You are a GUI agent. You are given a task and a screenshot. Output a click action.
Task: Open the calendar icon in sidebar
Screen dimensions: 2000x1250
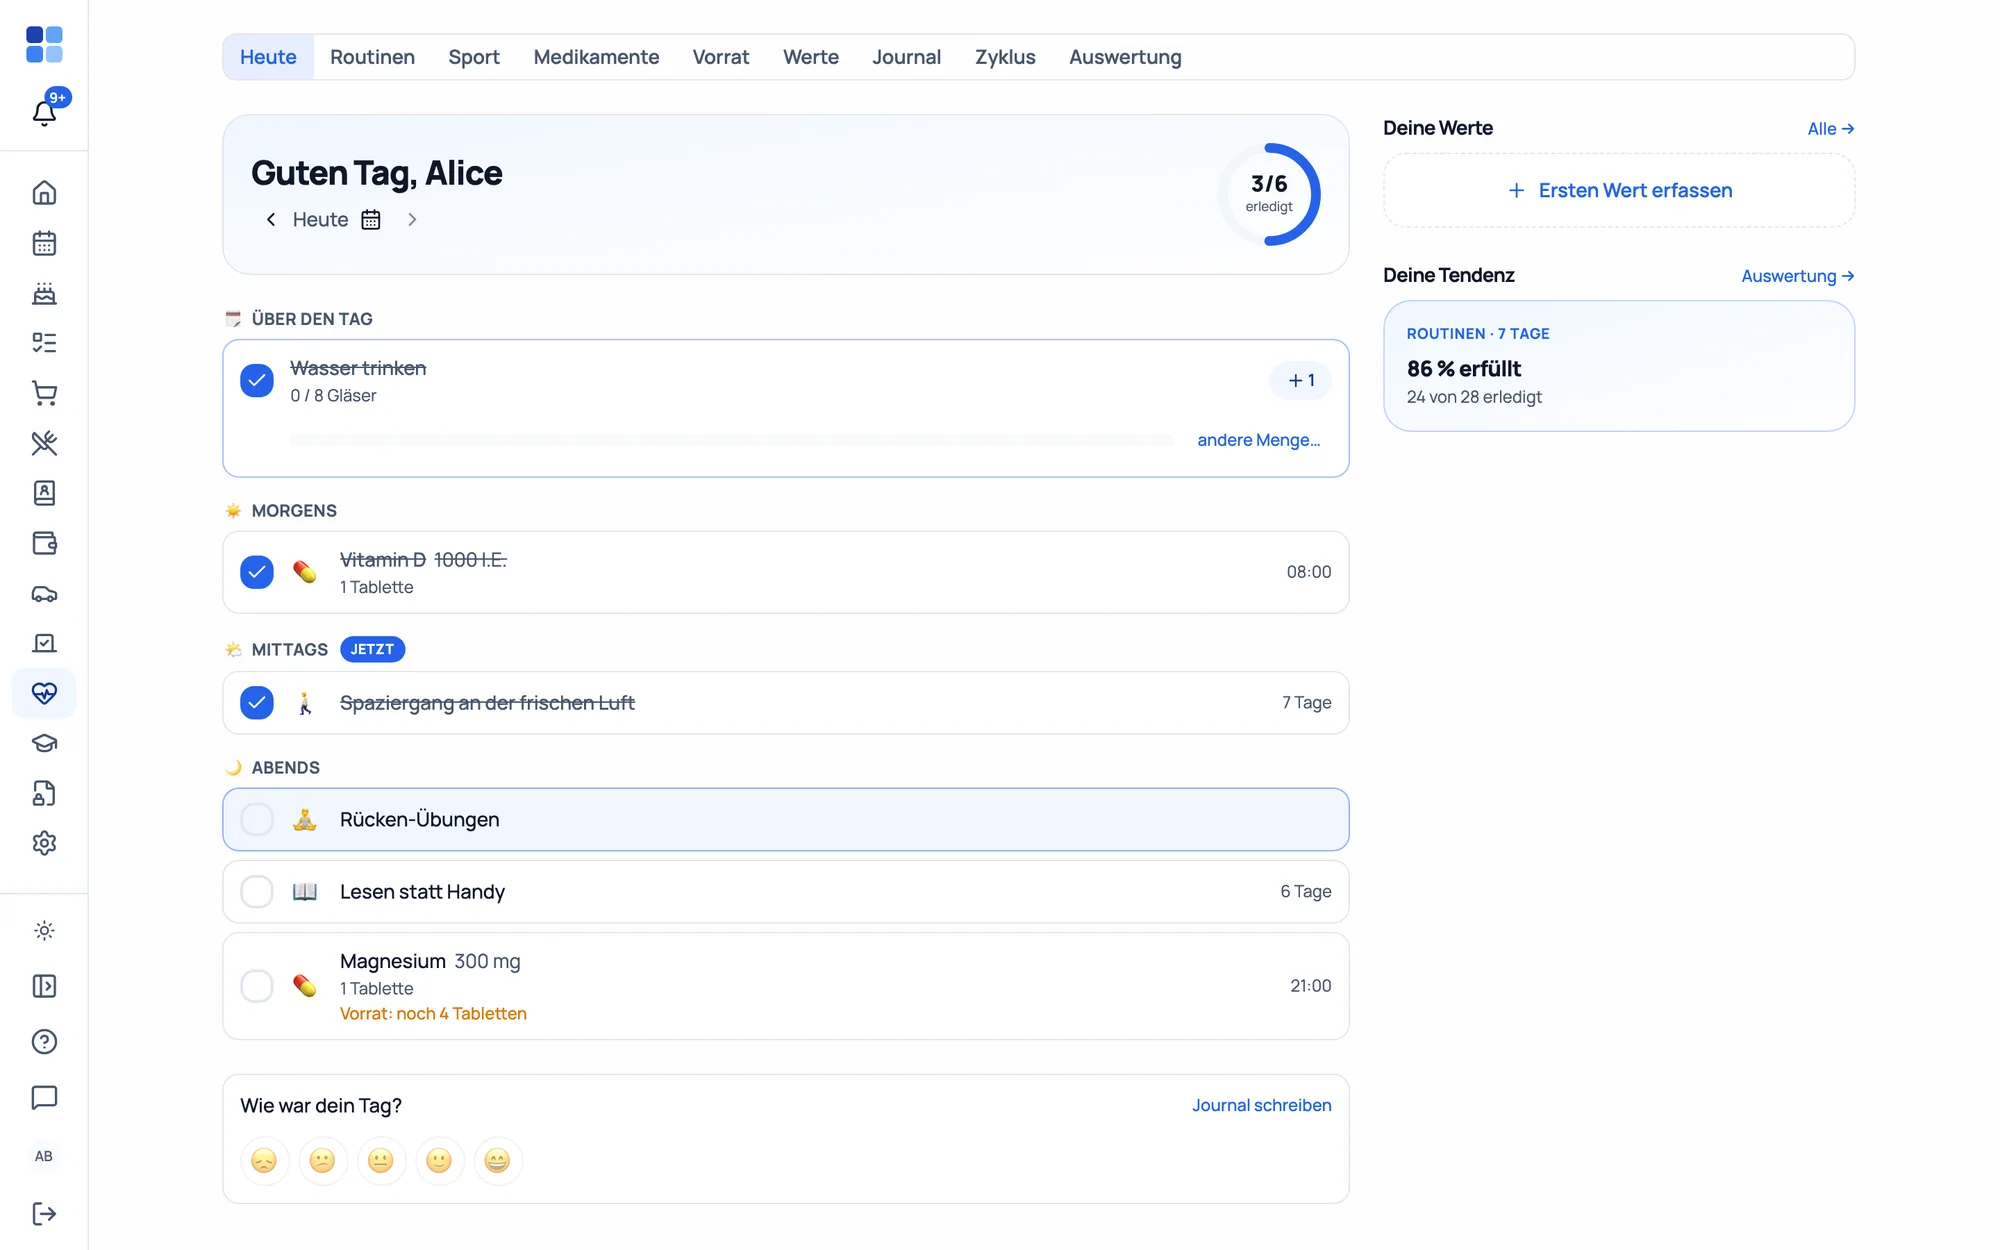(44, 243)
